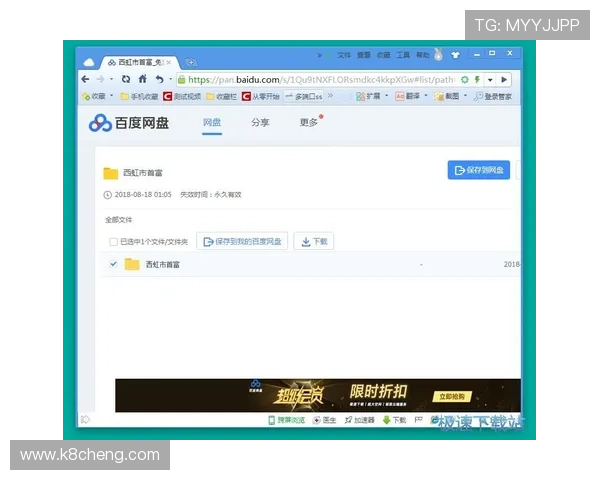Click the green lock icon in address bar
The width and height of the screenshot is (600, 480).
182,80
